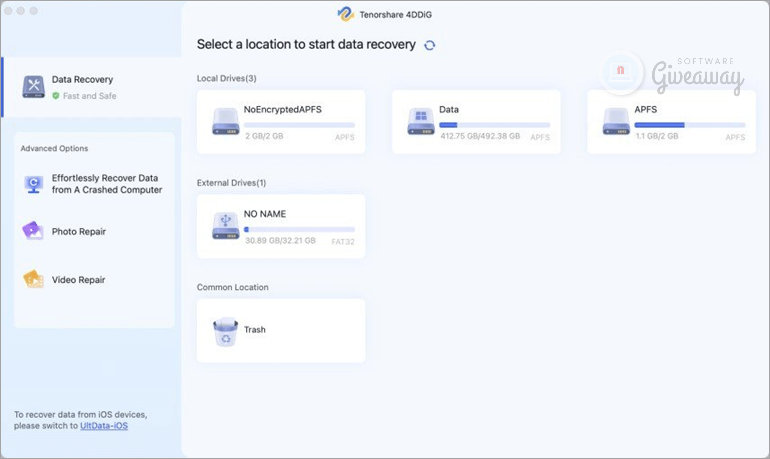Click the Data drive icon
This screenshot has width=770, height=459.
[421, 122]
